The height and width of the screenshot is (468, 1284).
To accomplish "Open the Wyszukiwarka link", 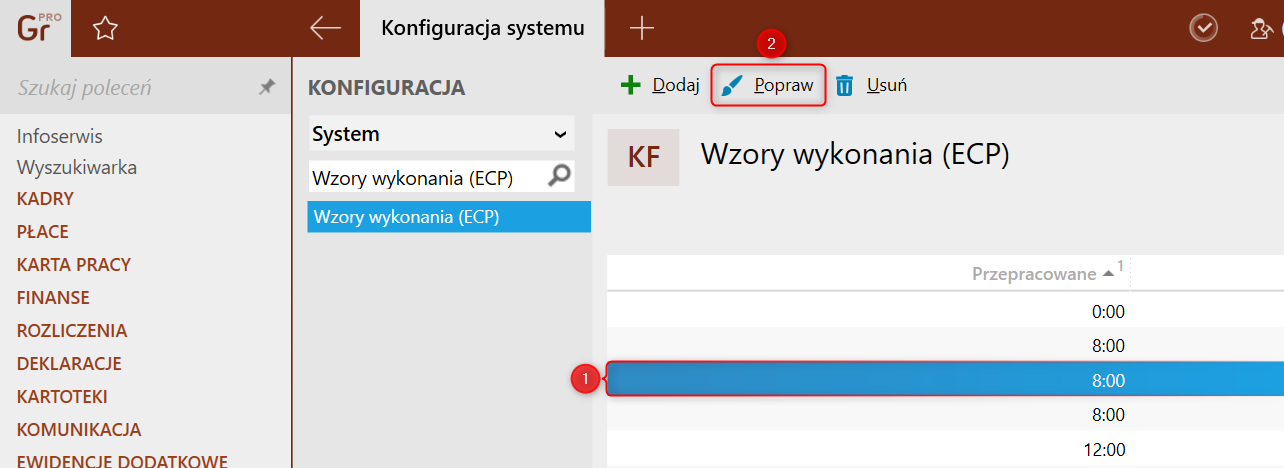I will click(77, 167).
